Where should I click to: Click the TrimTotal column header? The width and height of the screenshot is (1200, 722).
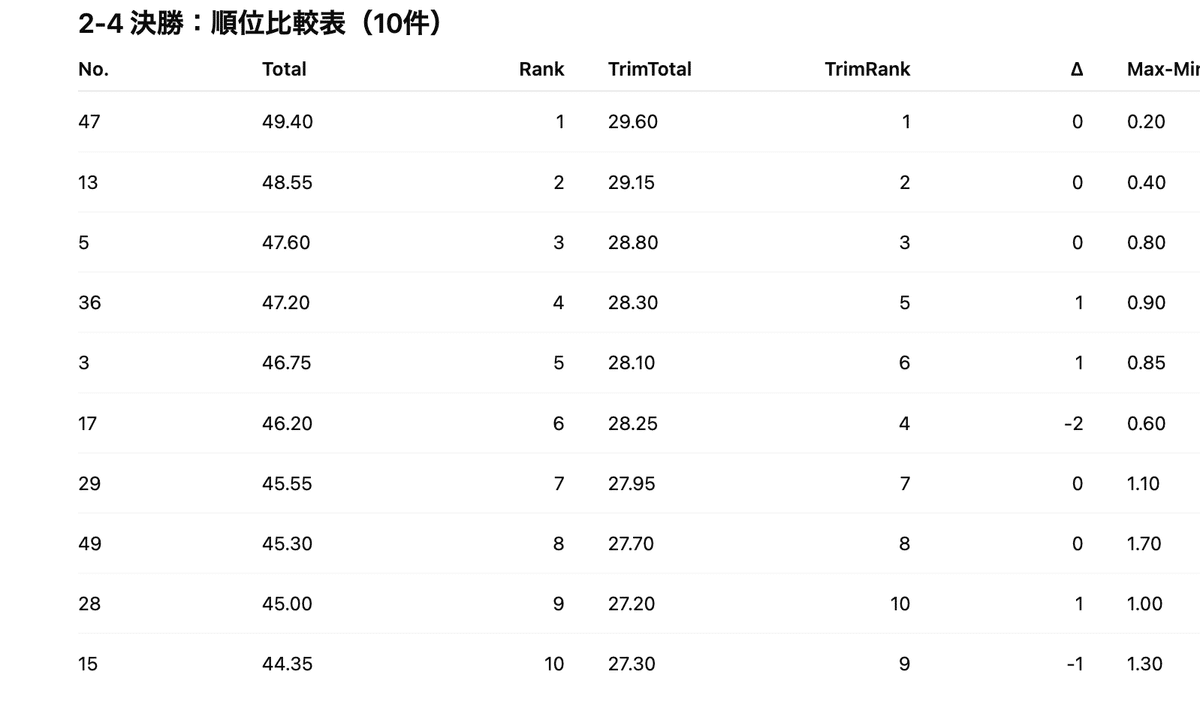click(649, 69)
